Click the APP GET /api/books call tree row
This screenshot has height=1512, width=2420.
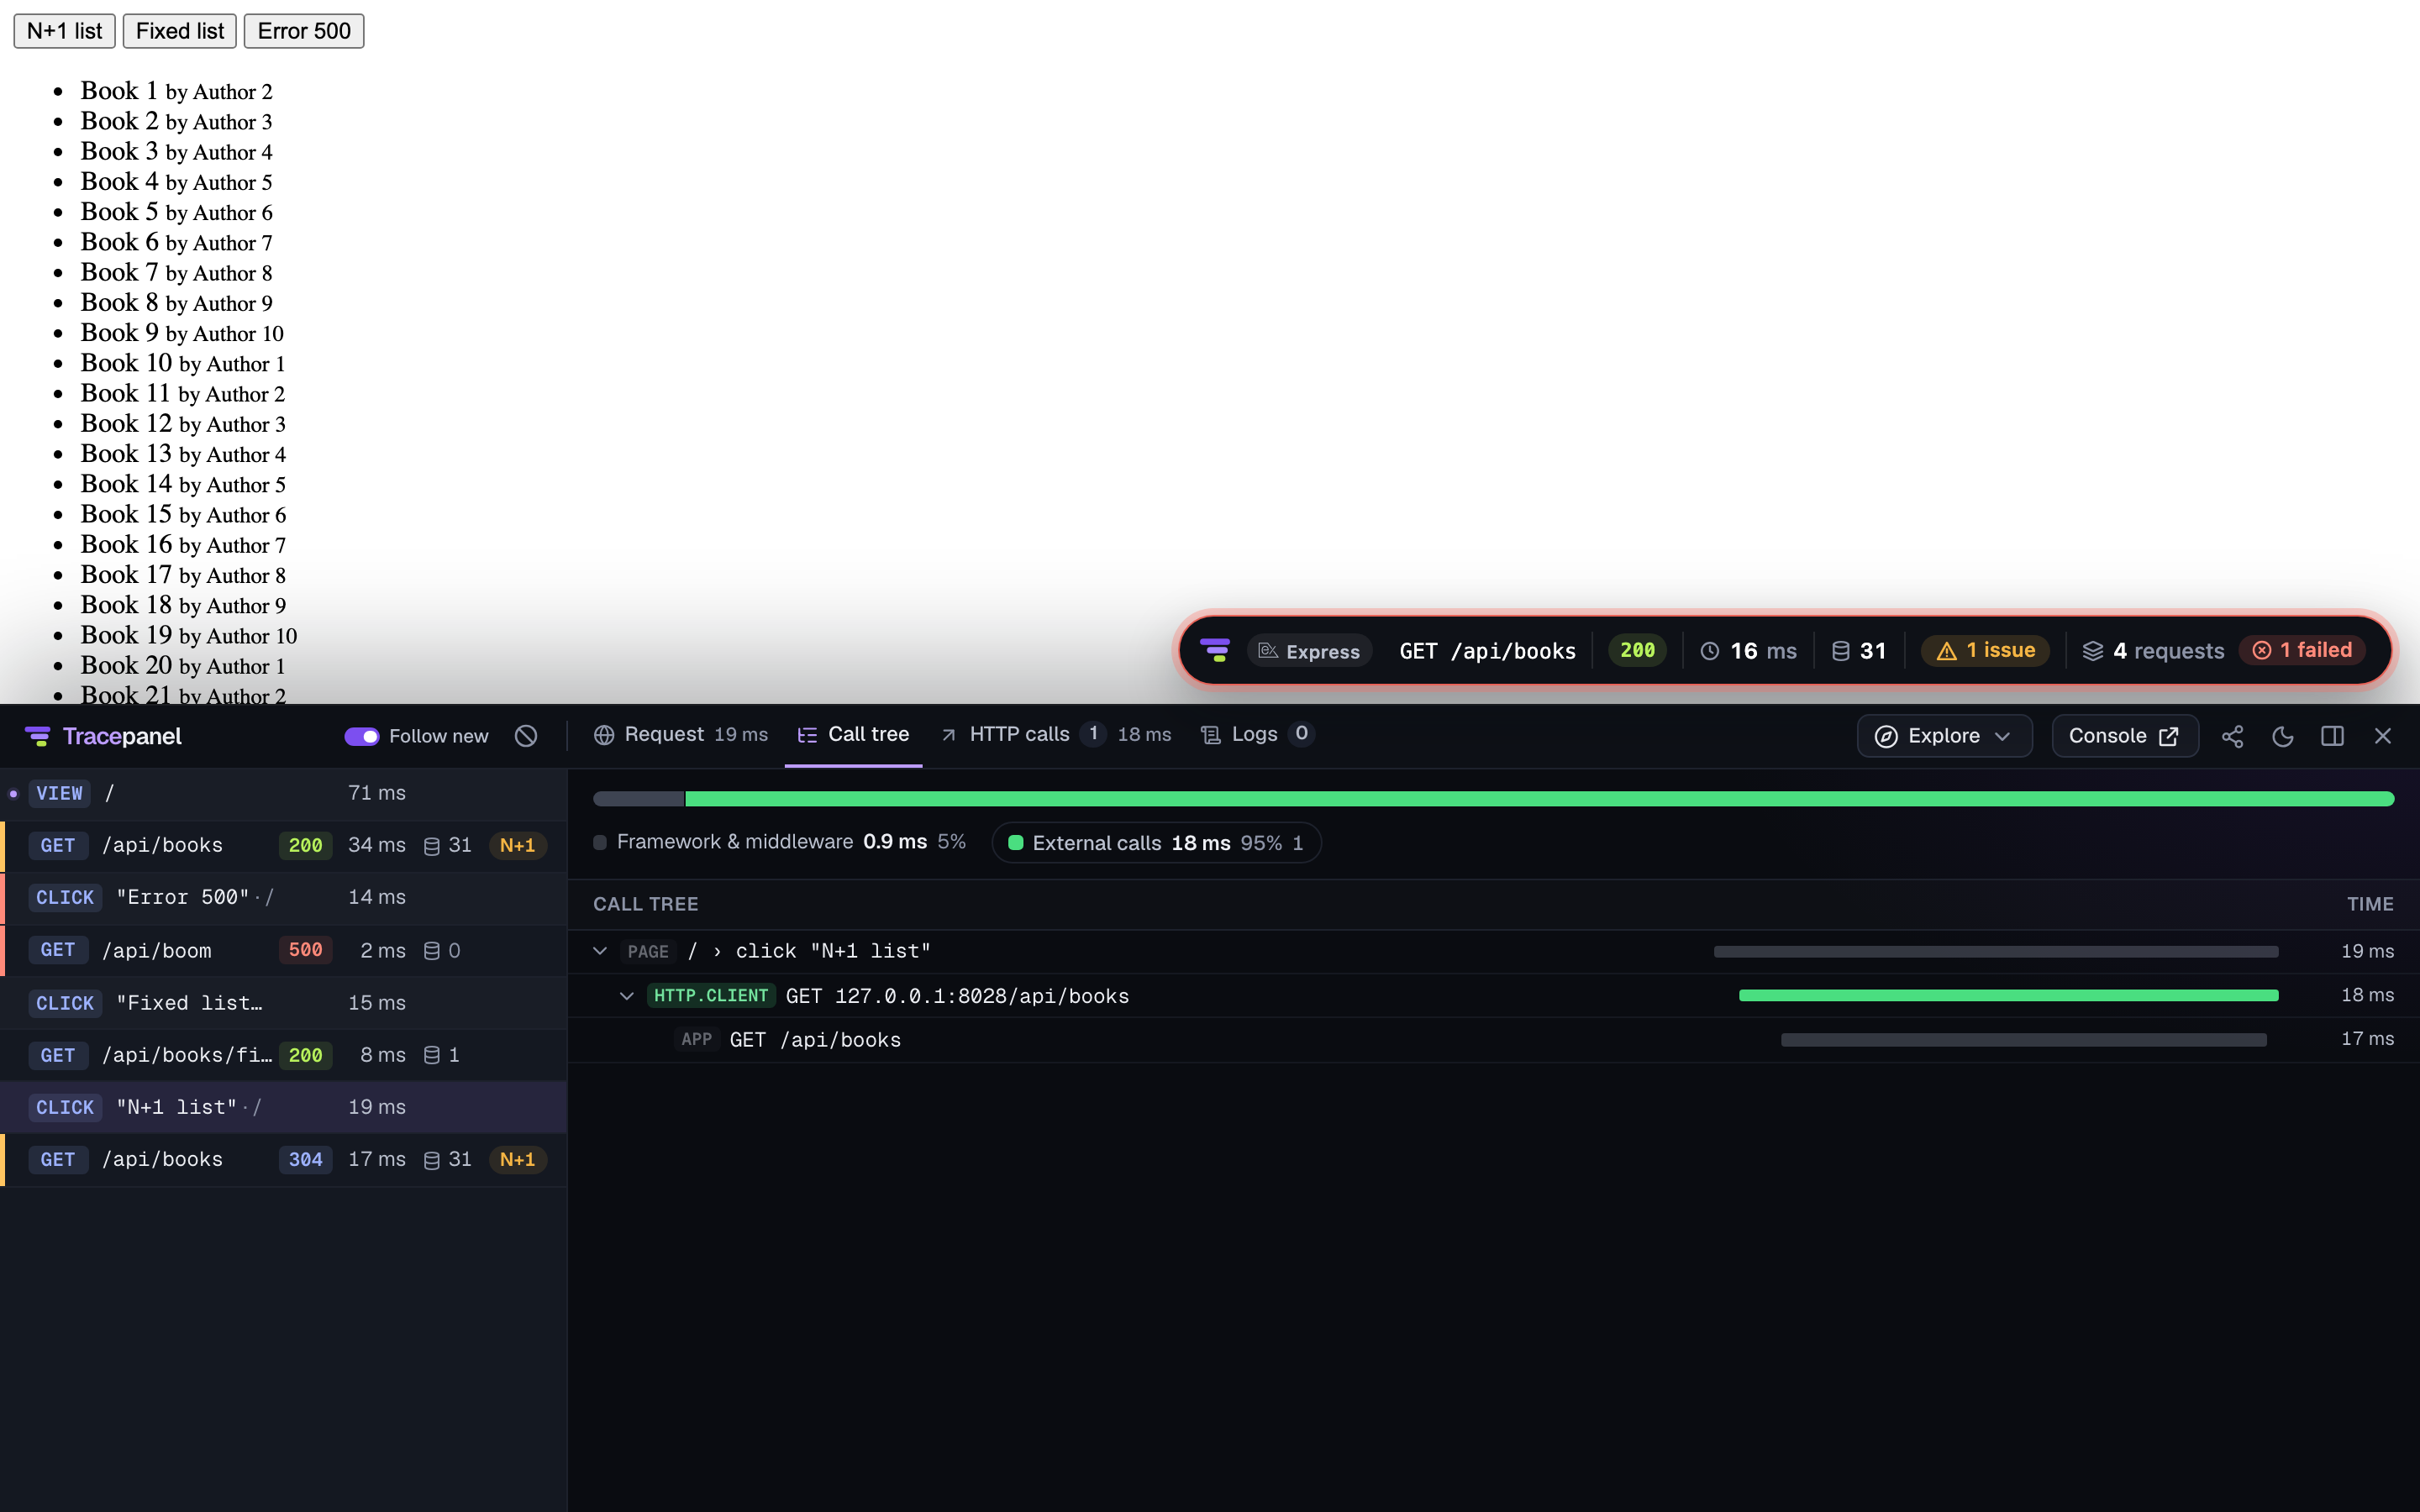click(1494, 1039)
